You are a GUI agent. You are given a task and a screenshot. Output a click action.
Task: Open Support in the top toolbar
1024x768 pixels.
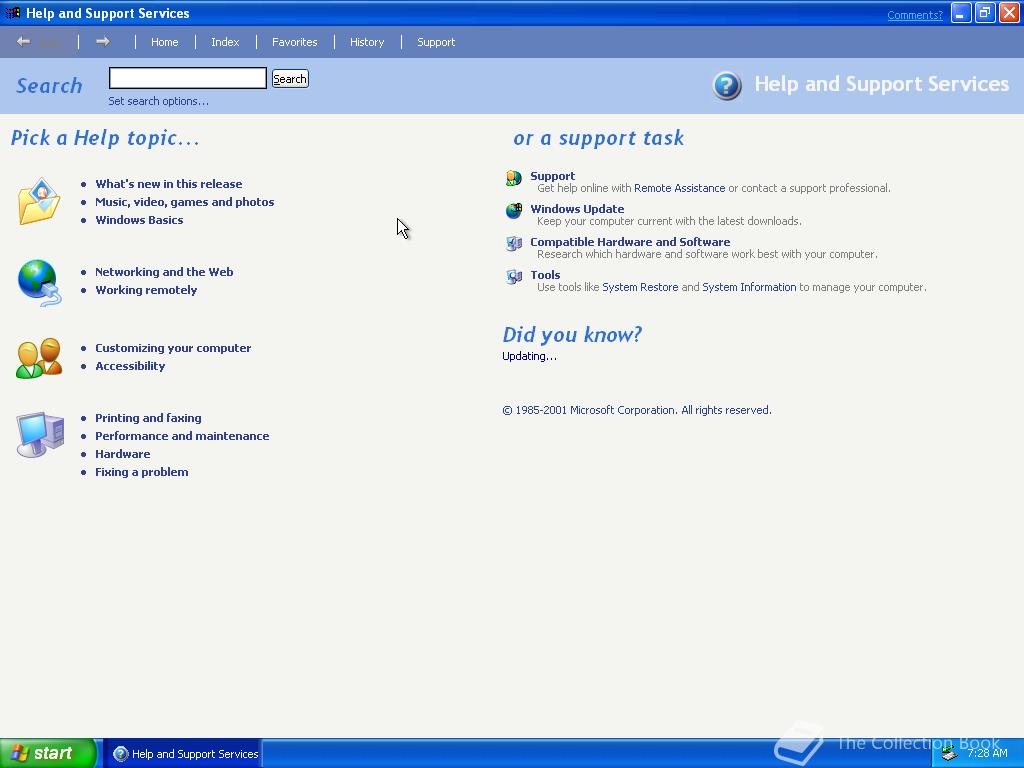coord(436,42)
